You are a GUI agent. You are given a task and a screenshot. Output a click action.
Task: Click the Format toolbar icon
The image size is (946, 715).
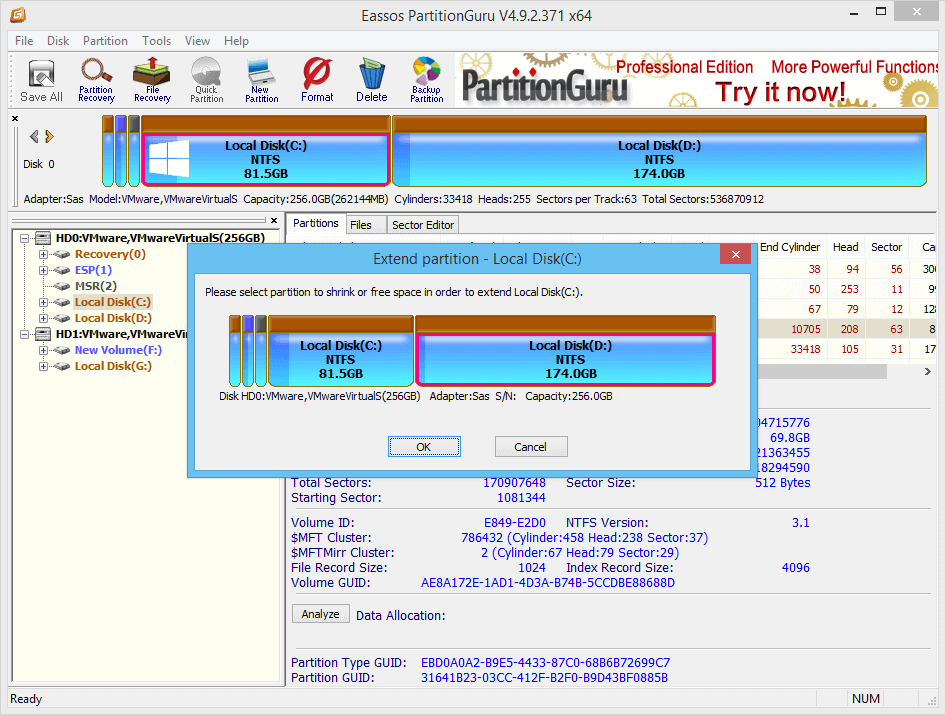pos(317,80)
